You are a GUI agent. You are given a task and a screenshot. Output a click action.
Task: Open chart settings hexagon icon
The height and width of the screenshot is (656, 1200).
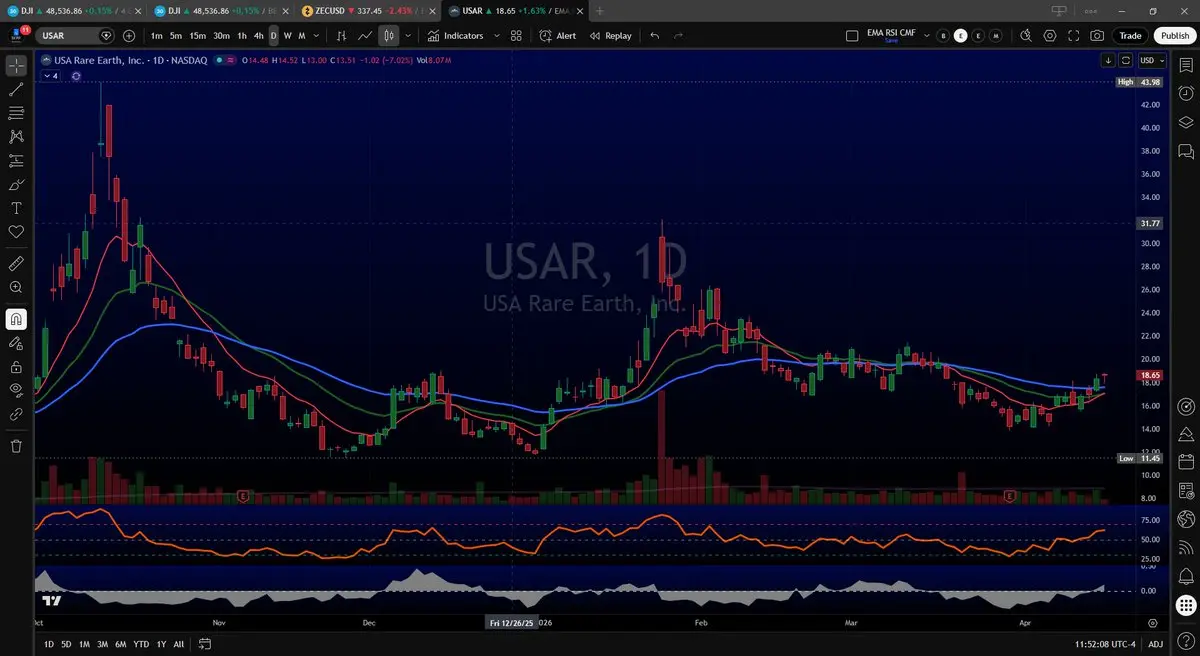(x=1050, y=36)
